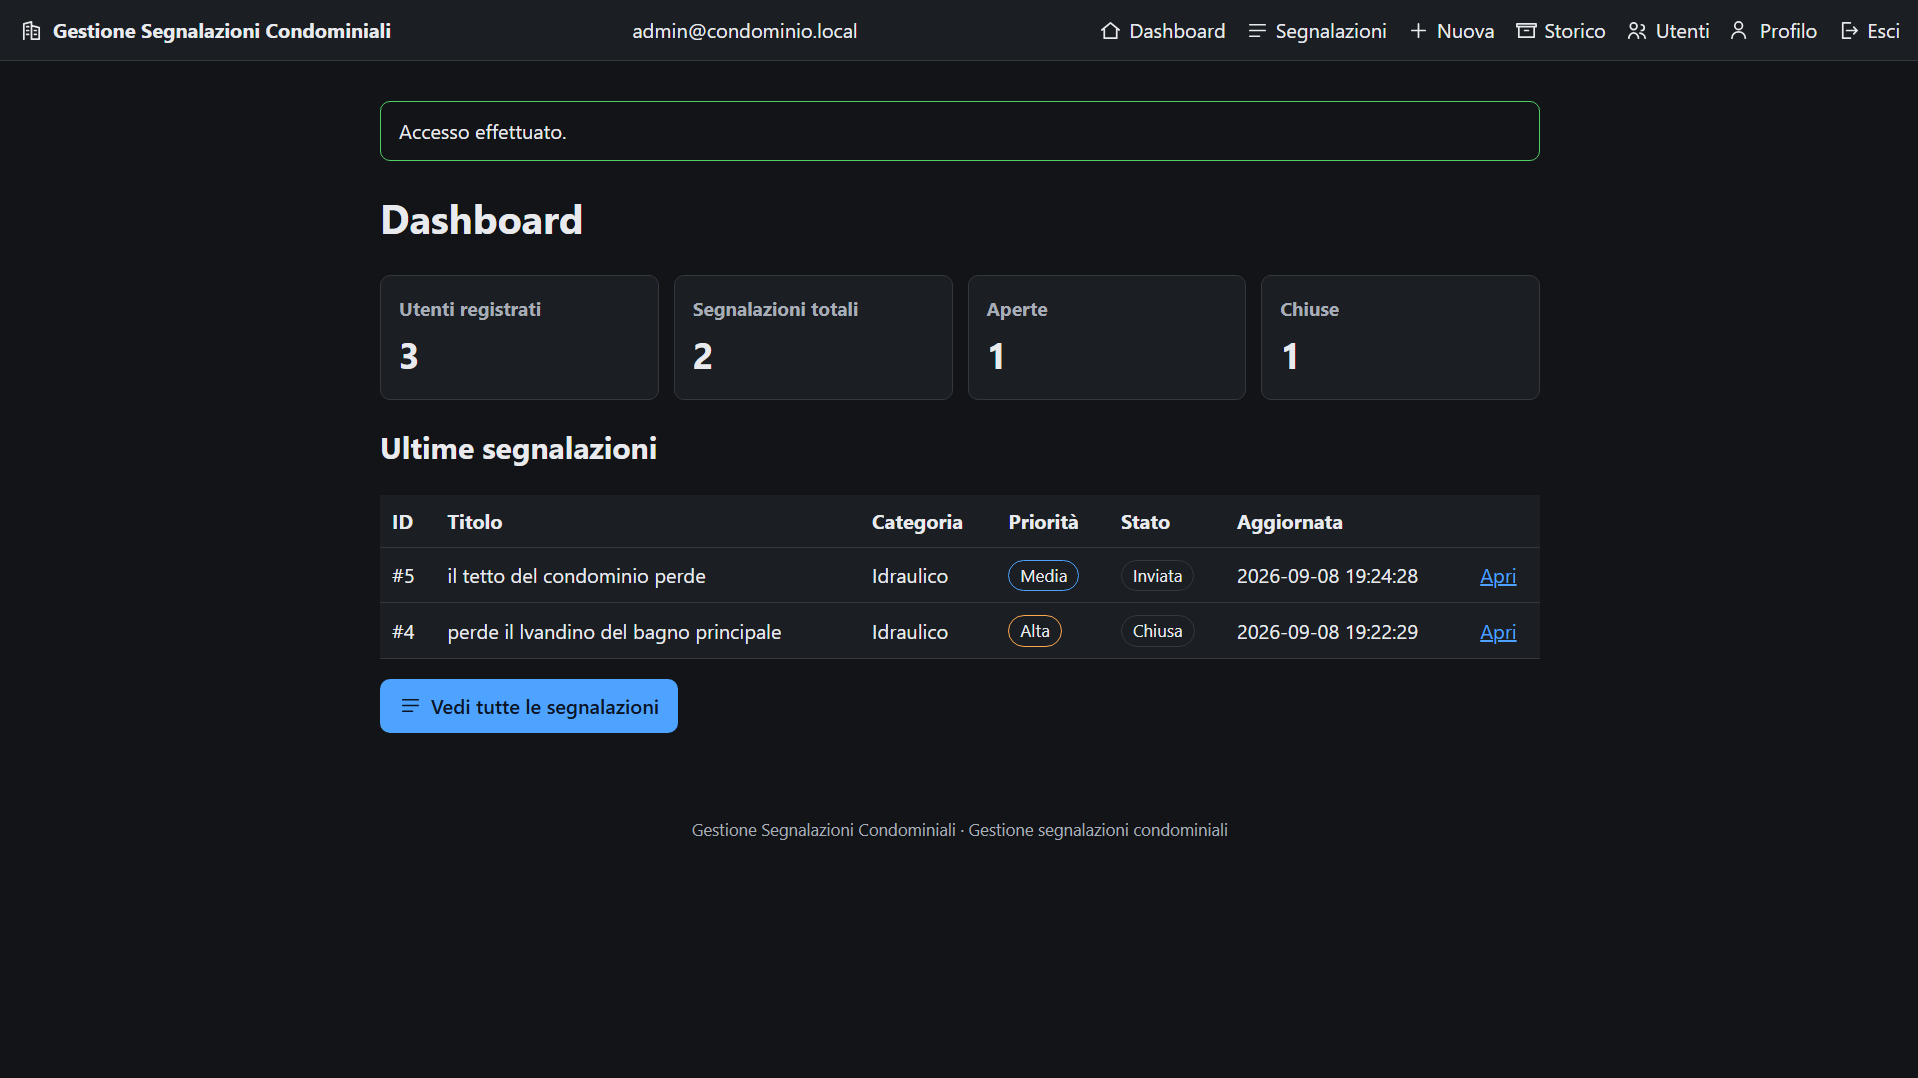This screenshot has width=1918, height=1078.
Task: Click the Utenti registrati stat card
Action: click(x=519, y=337)
